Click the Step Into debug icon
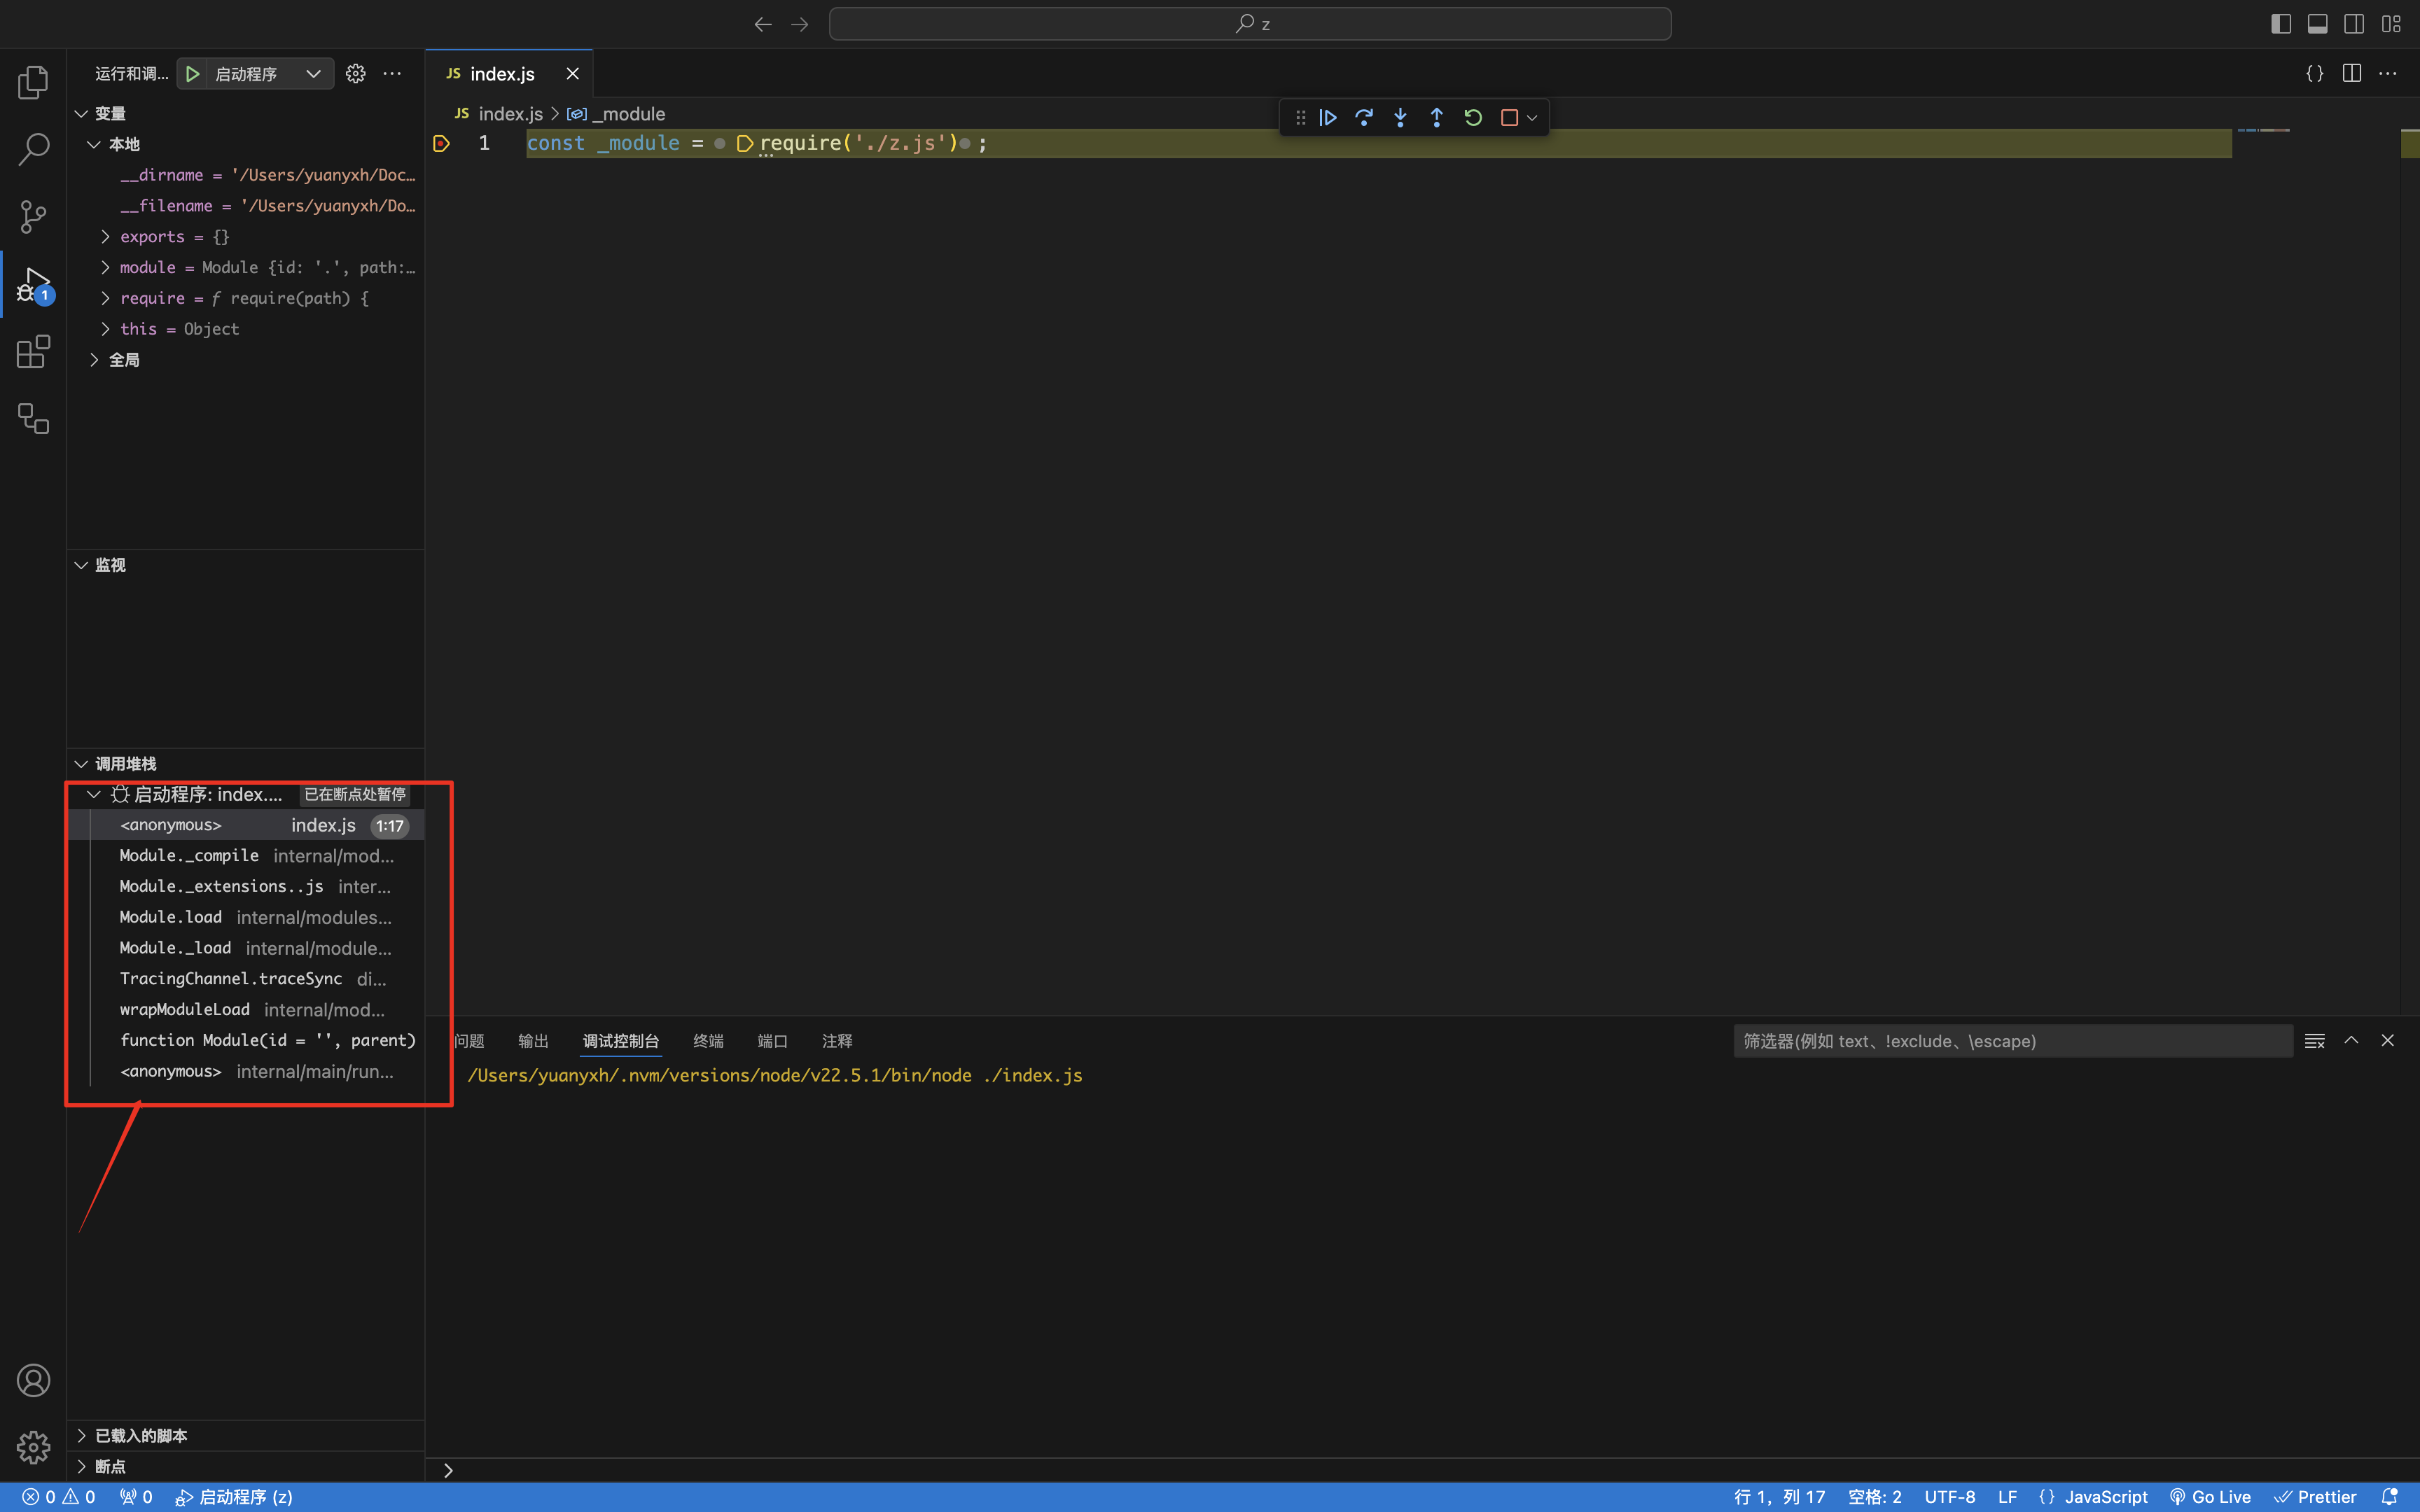Screen dimensions: 2420x1512 1400,118
